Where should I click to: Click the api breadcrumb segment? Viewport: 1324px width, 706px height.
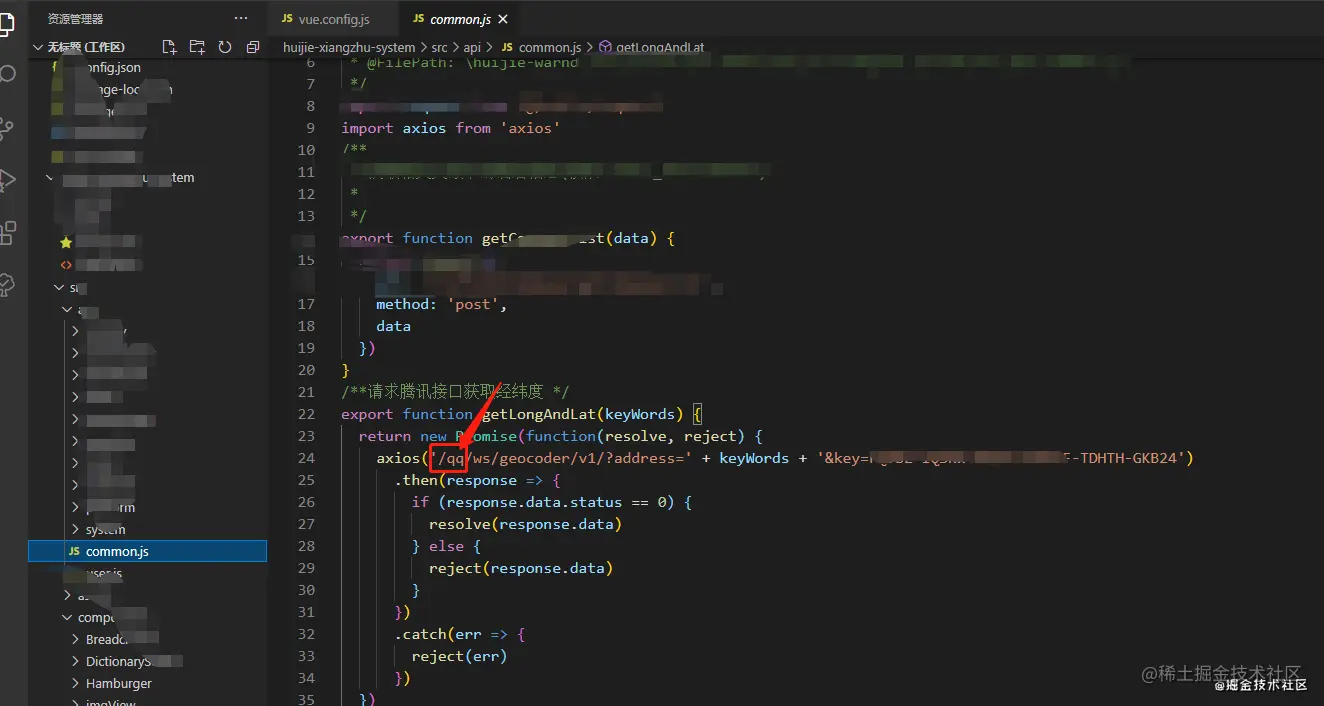(472, 47)
